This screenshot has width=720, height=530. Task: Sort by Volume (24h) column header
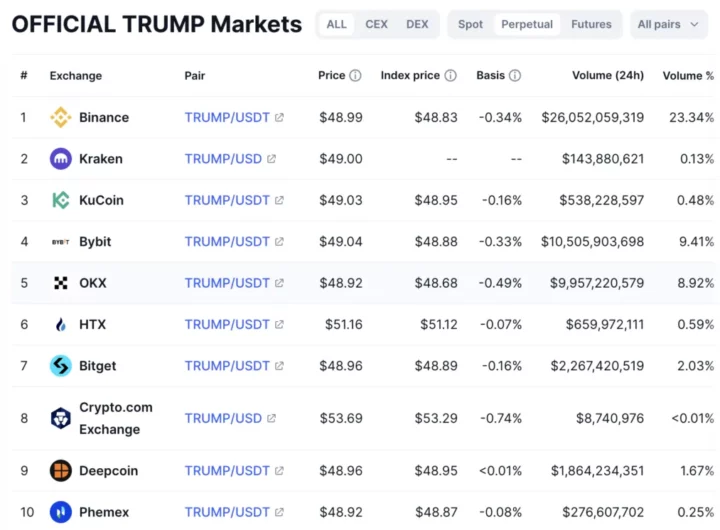tap(608, 75)
